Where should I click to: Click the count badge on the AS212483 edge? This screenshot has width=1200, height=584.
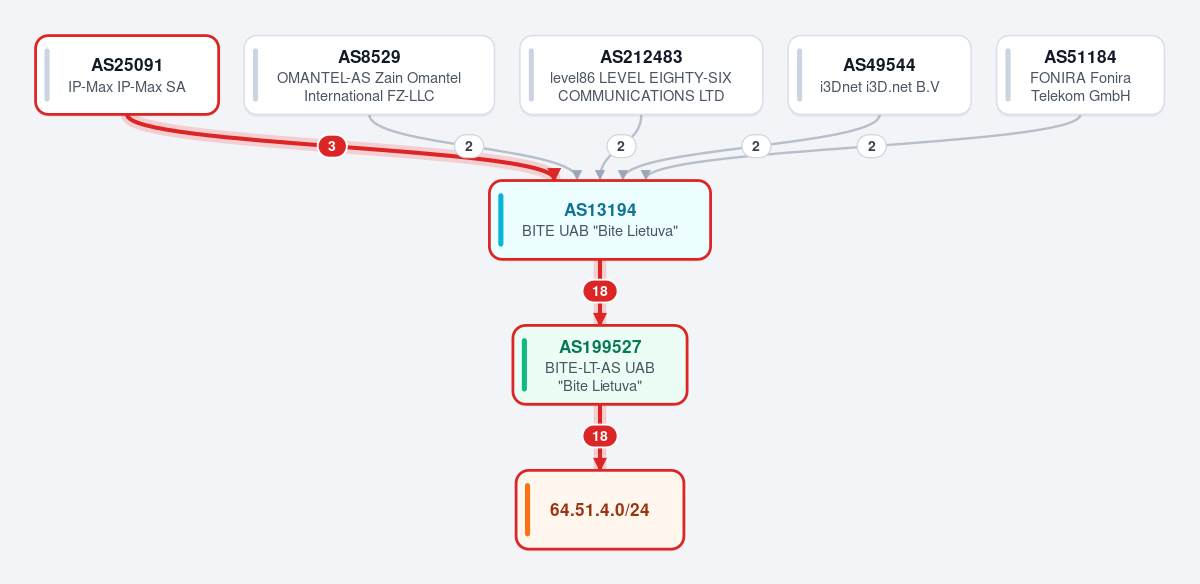(621, 147)
